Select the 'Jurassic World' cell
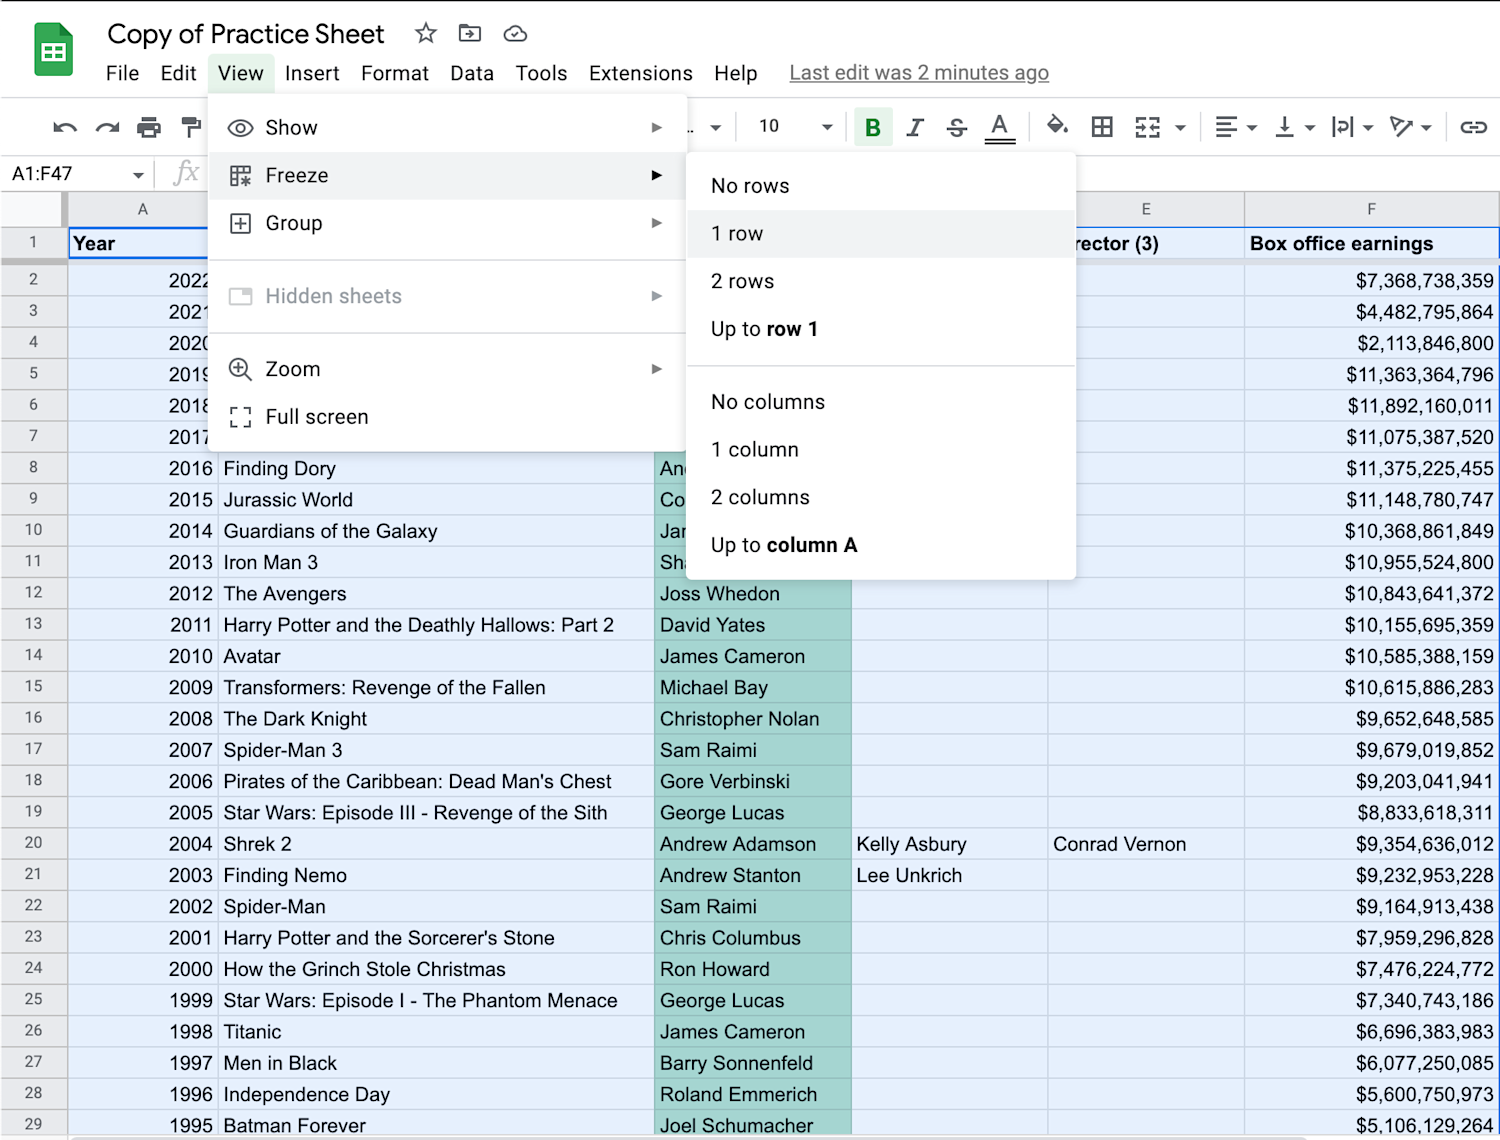1500x1140 pixels. coord(435,500)
